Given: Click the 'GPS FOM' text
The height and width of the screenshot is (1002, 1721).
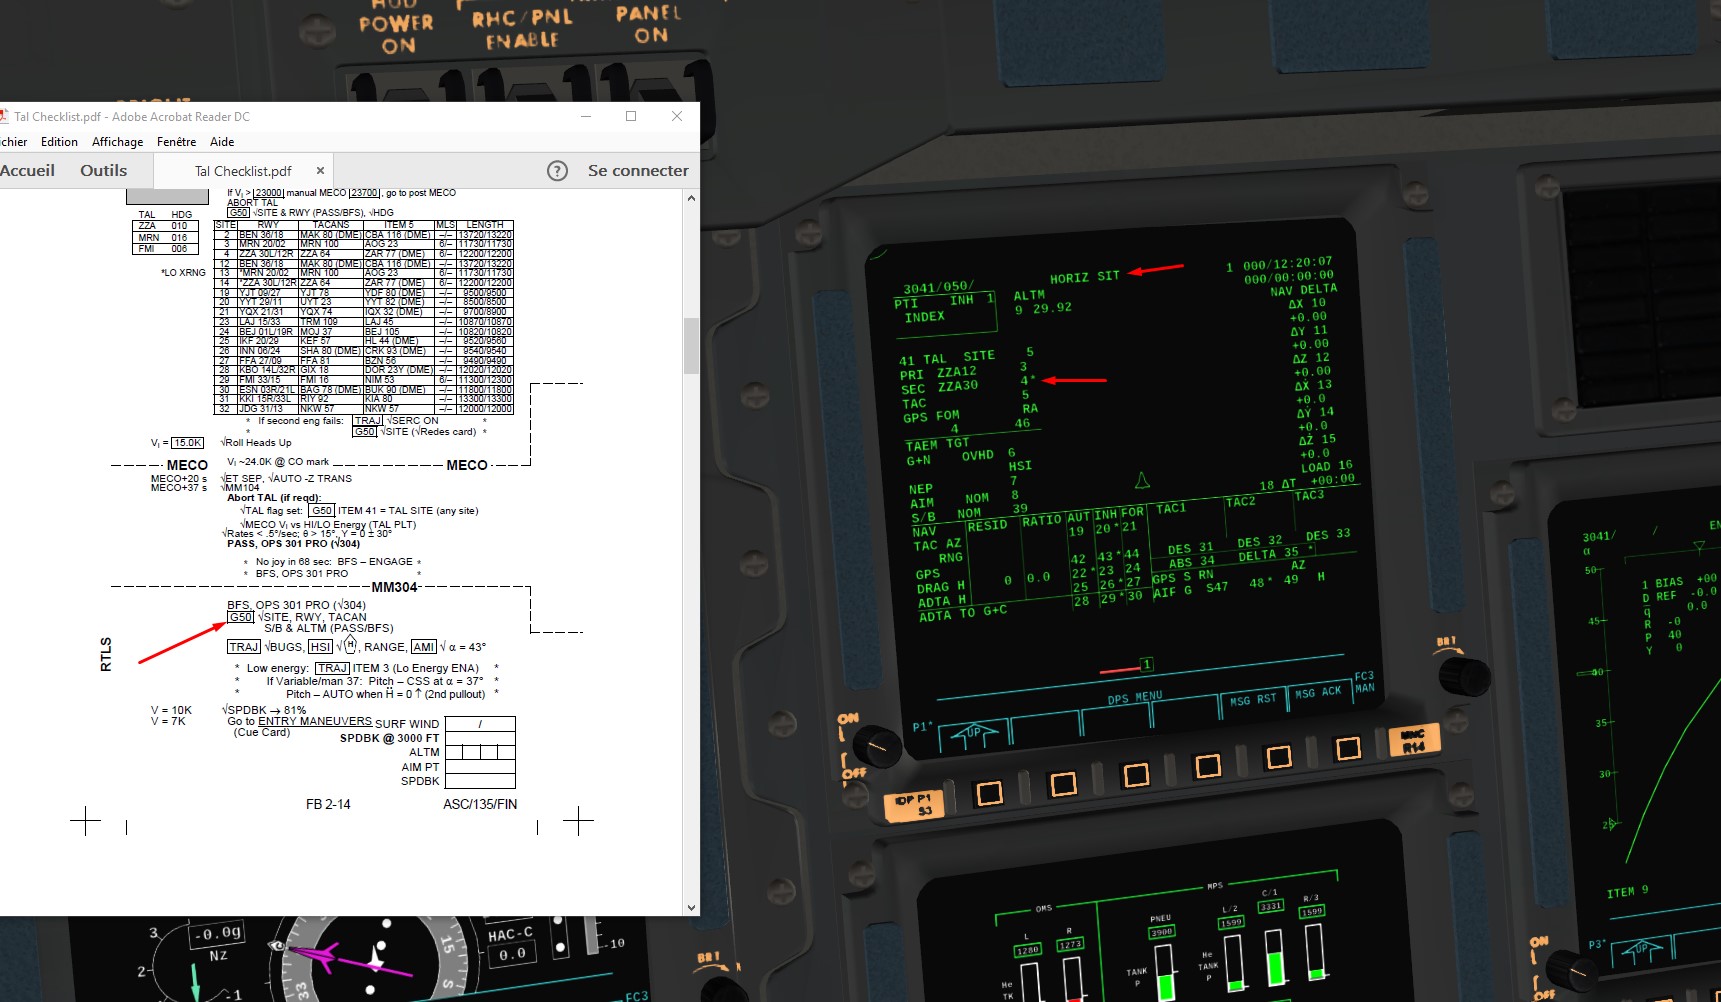Looking at the screenshot, I should click(x=930, y=417).
